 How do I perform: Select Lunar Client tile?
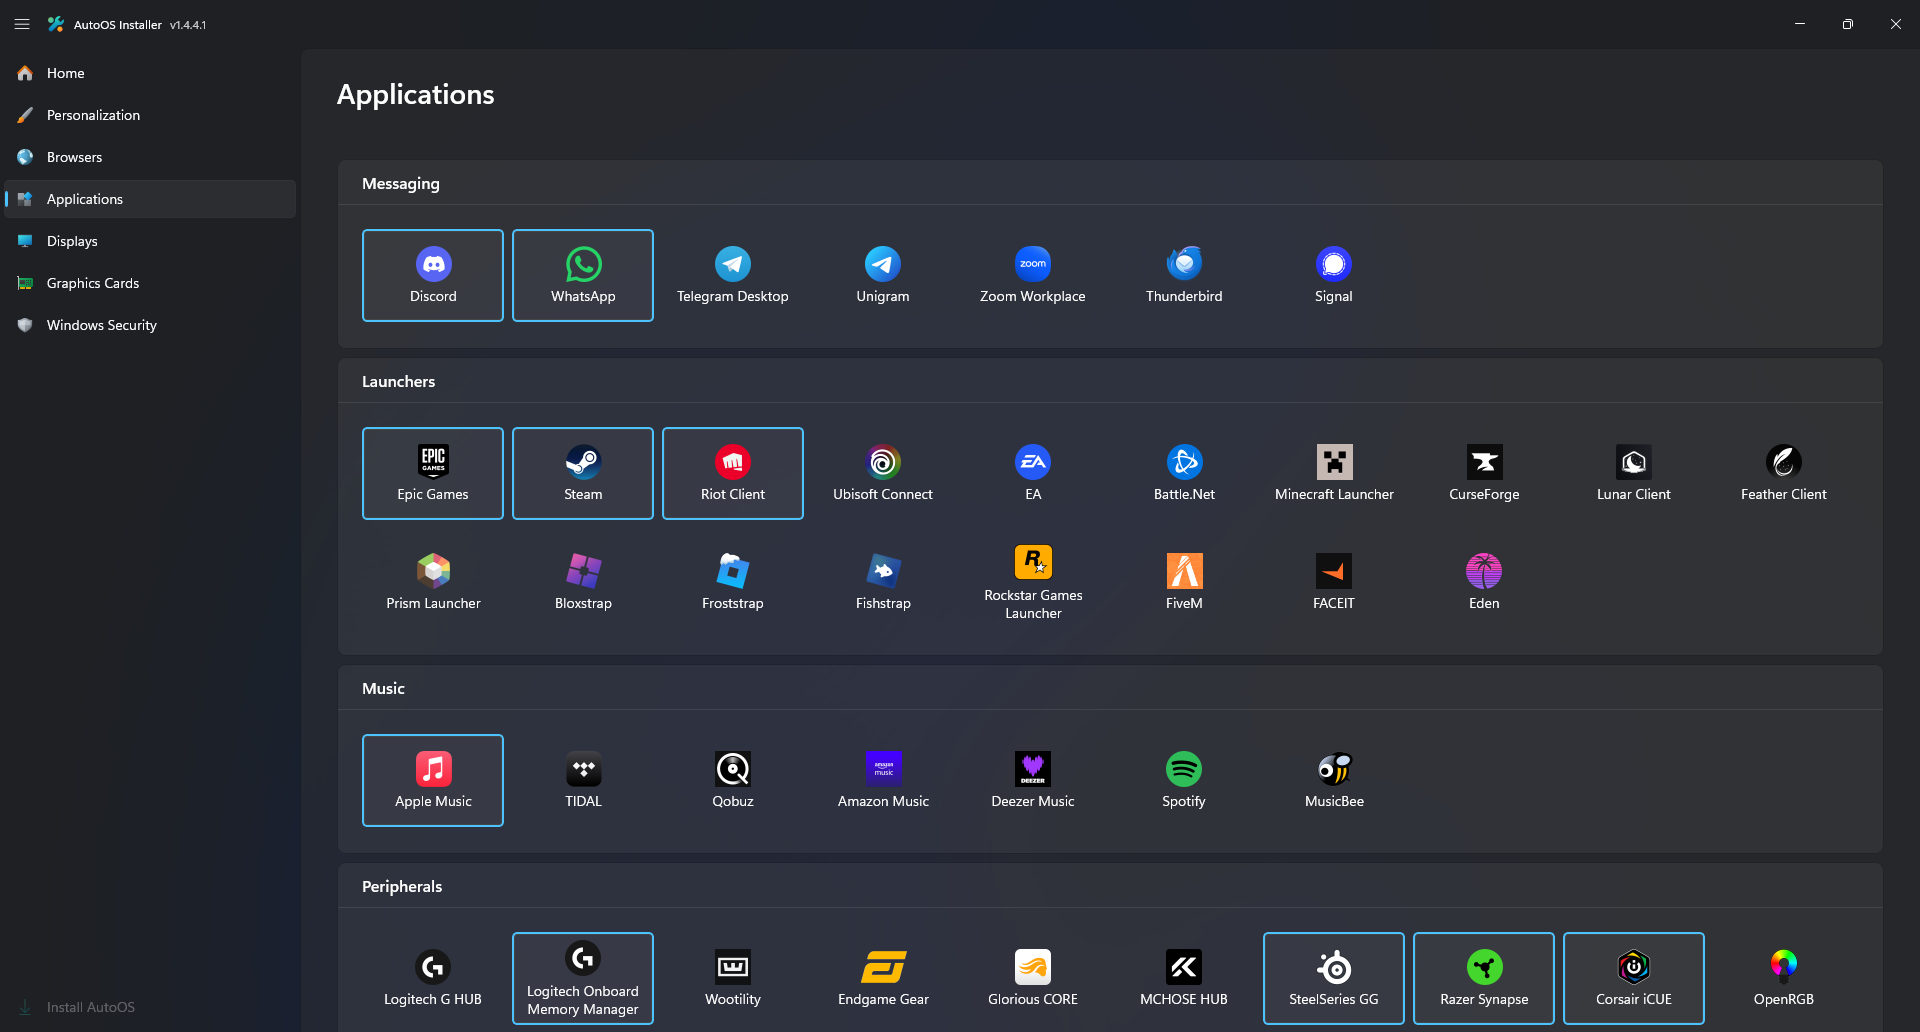[x=1634, y=473]
